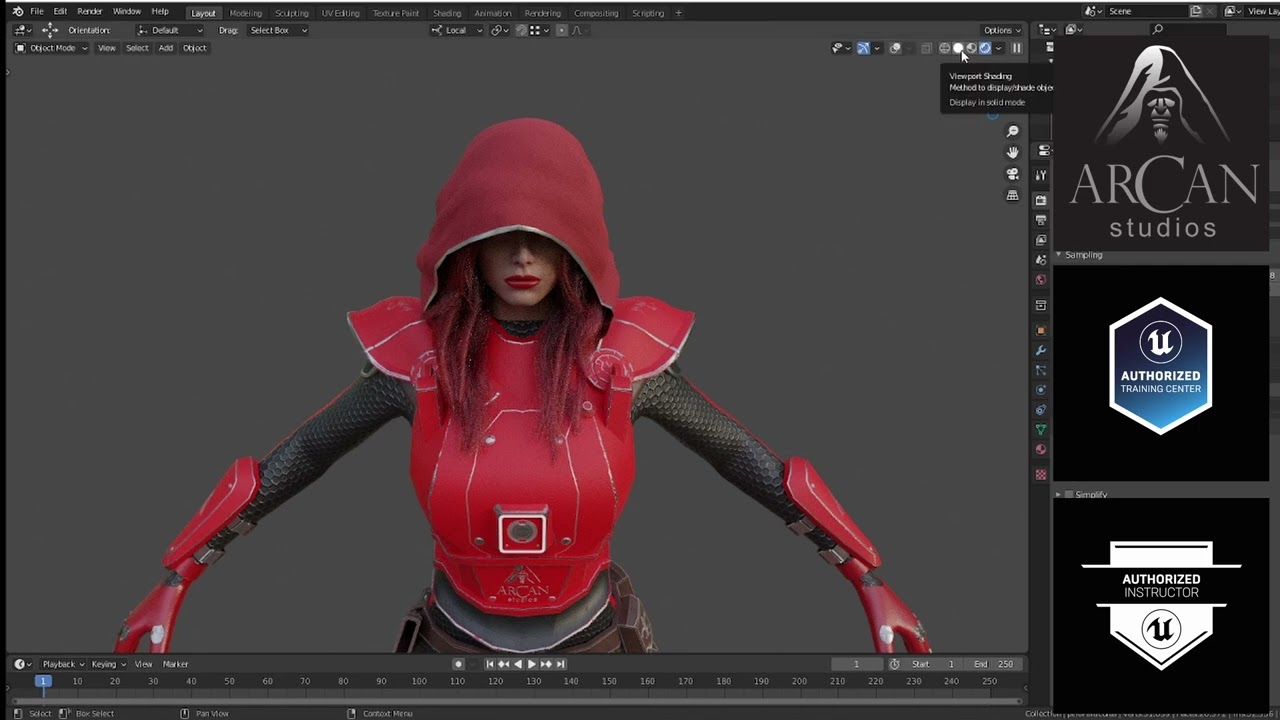The image size is (1280, 720).
Task: Select the Move tool icon in header
Action: pos(49,30)
